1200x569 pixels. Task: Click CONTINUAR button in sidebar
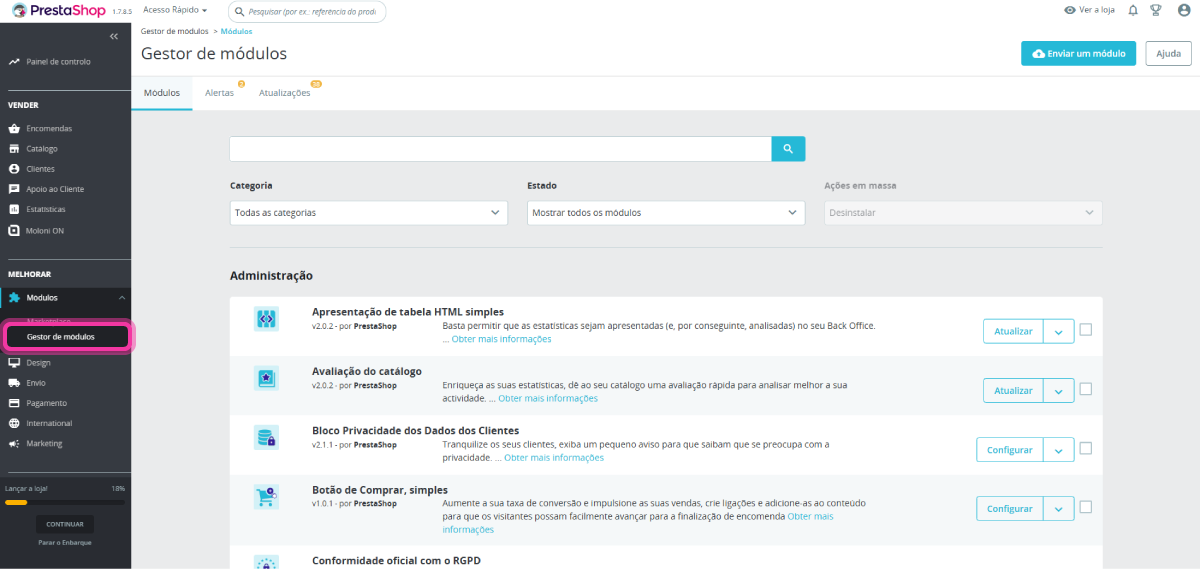click(65, 524)
